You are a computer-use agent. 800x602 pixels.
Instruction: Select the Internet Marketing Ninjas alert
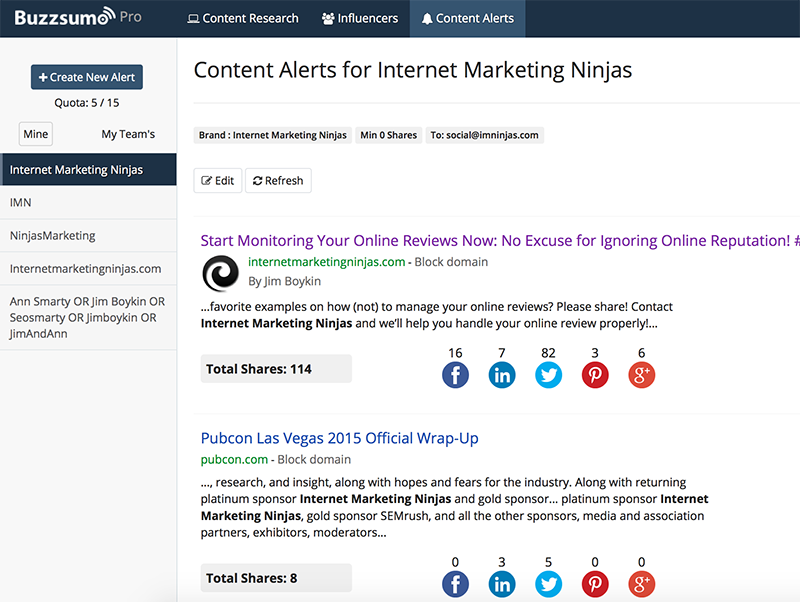[x=88, y=169]
